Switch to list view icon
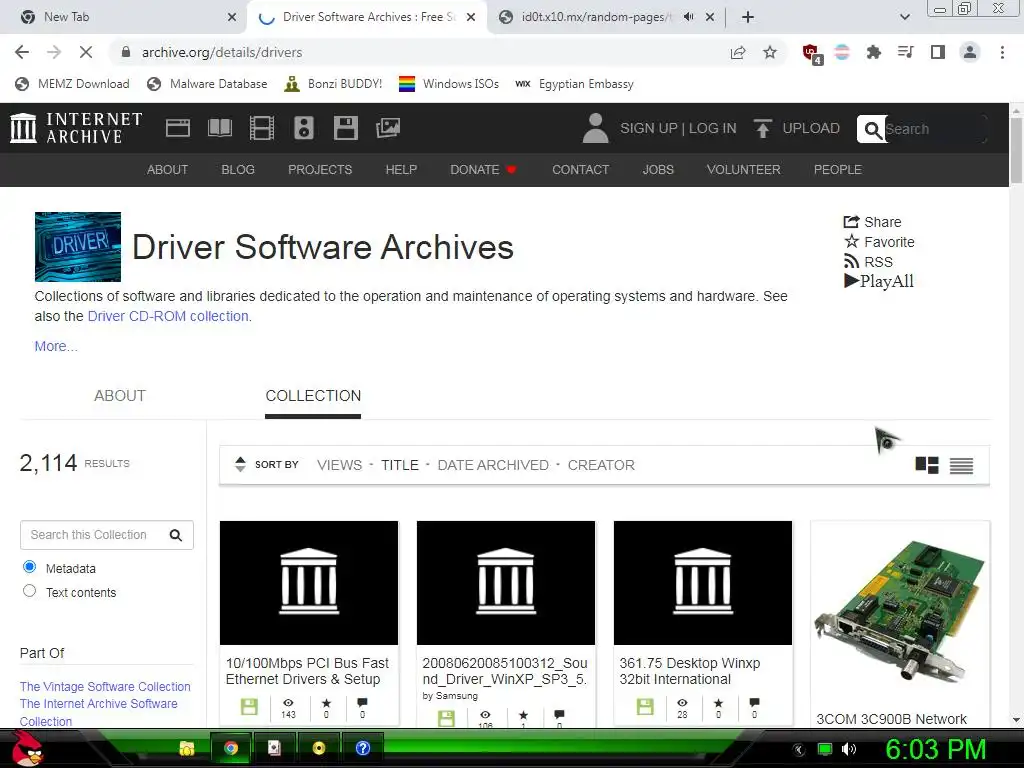This screenshot has height=768, width=1024. (x=961, y=465)
